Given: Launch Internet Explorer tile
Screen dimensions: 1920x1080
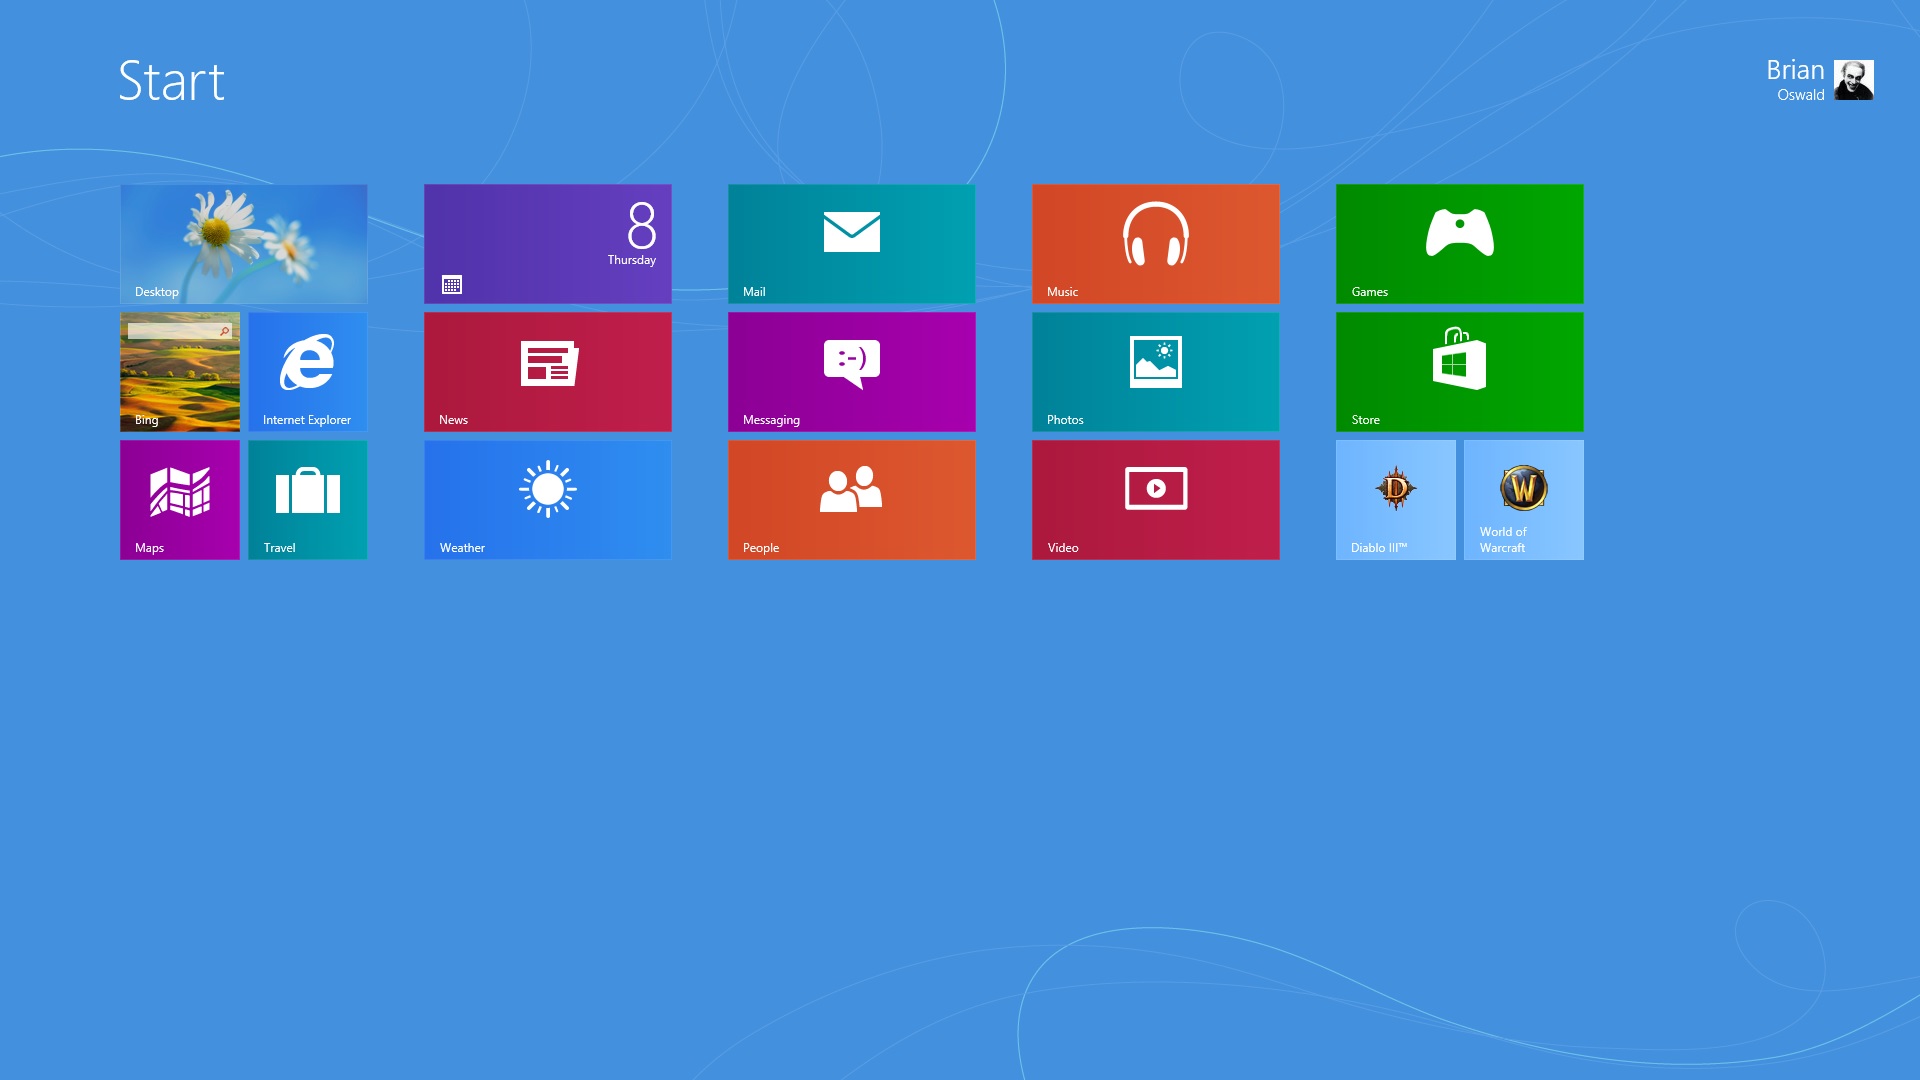Looking at the screenshot, I should [307, 371].
